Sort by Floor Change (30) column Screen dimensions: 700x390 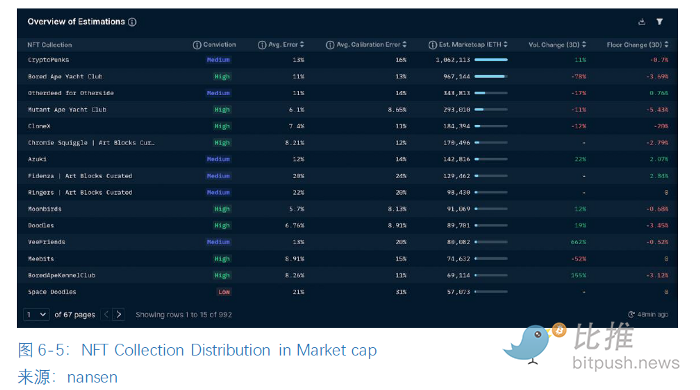[666, 45]
